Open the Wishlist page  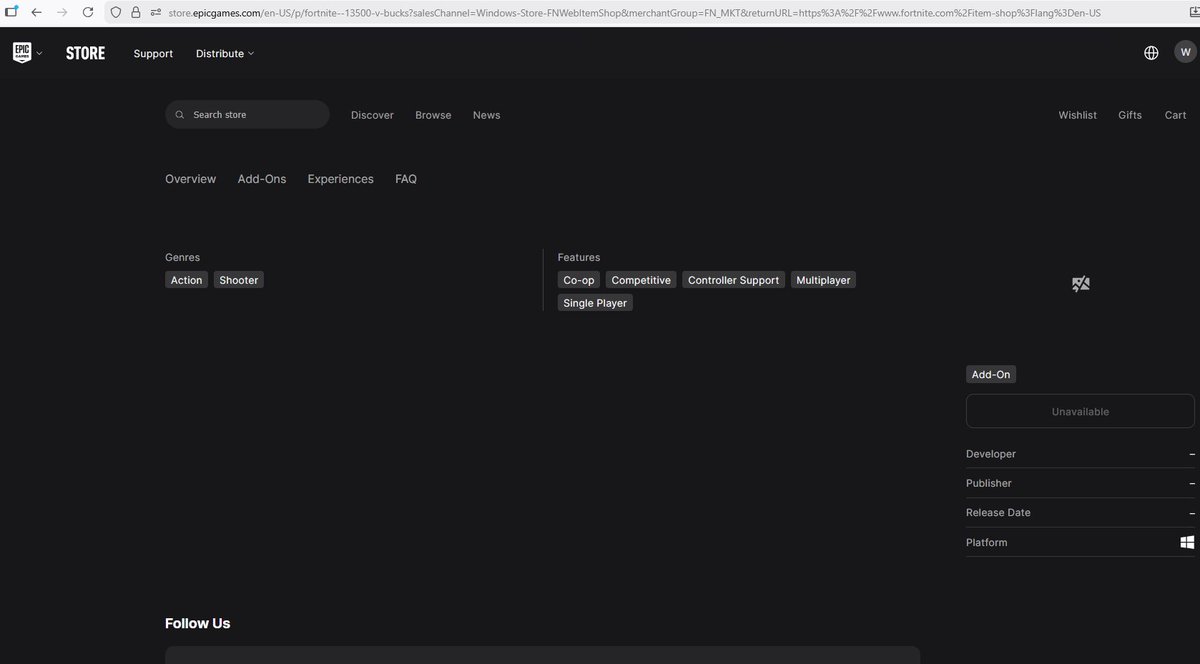[1077, 115]
